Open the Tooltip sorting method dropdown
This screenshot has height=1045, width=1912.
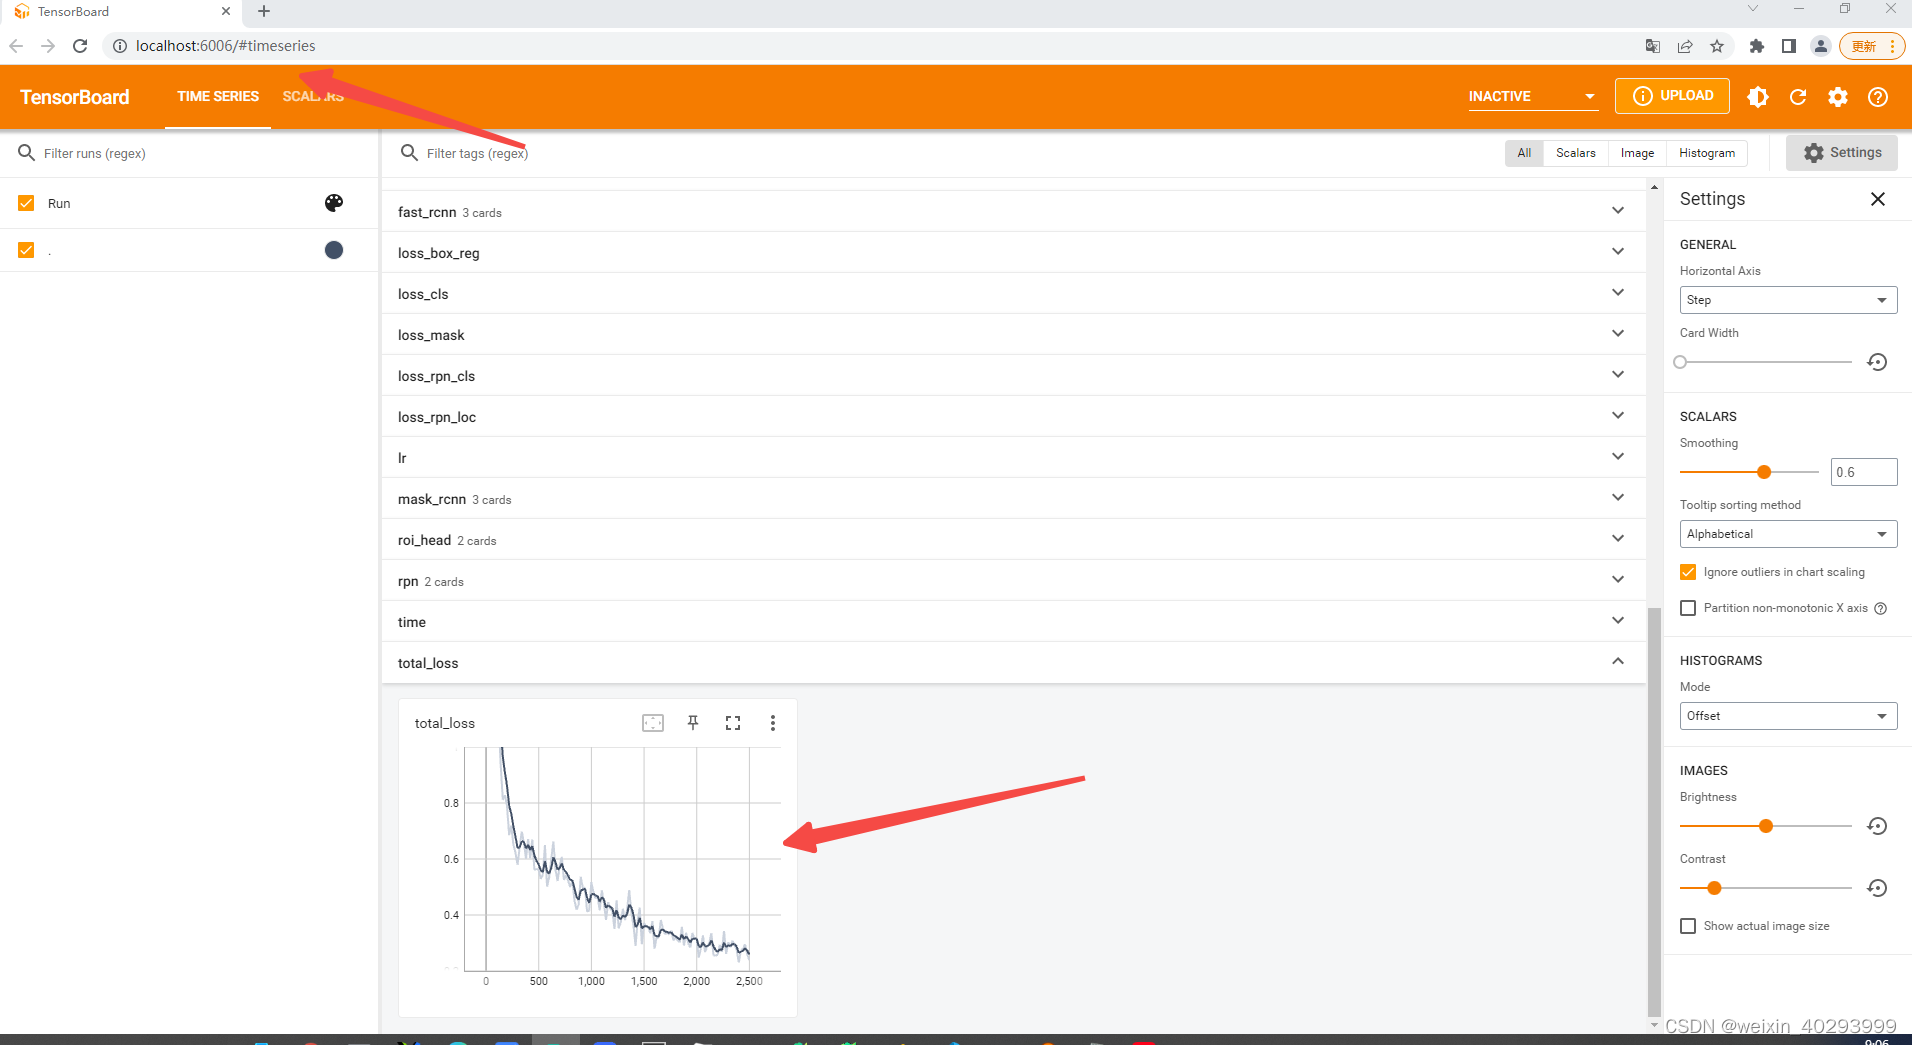coord(1788,534)
